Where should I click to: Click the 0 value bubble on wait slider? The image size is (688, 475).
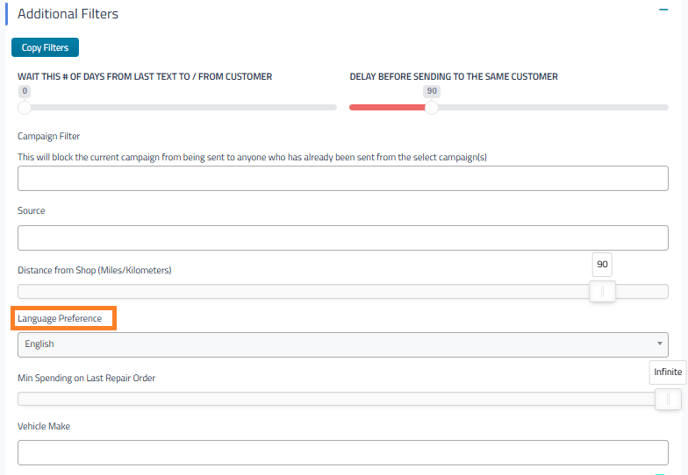(x=24, y=90)
